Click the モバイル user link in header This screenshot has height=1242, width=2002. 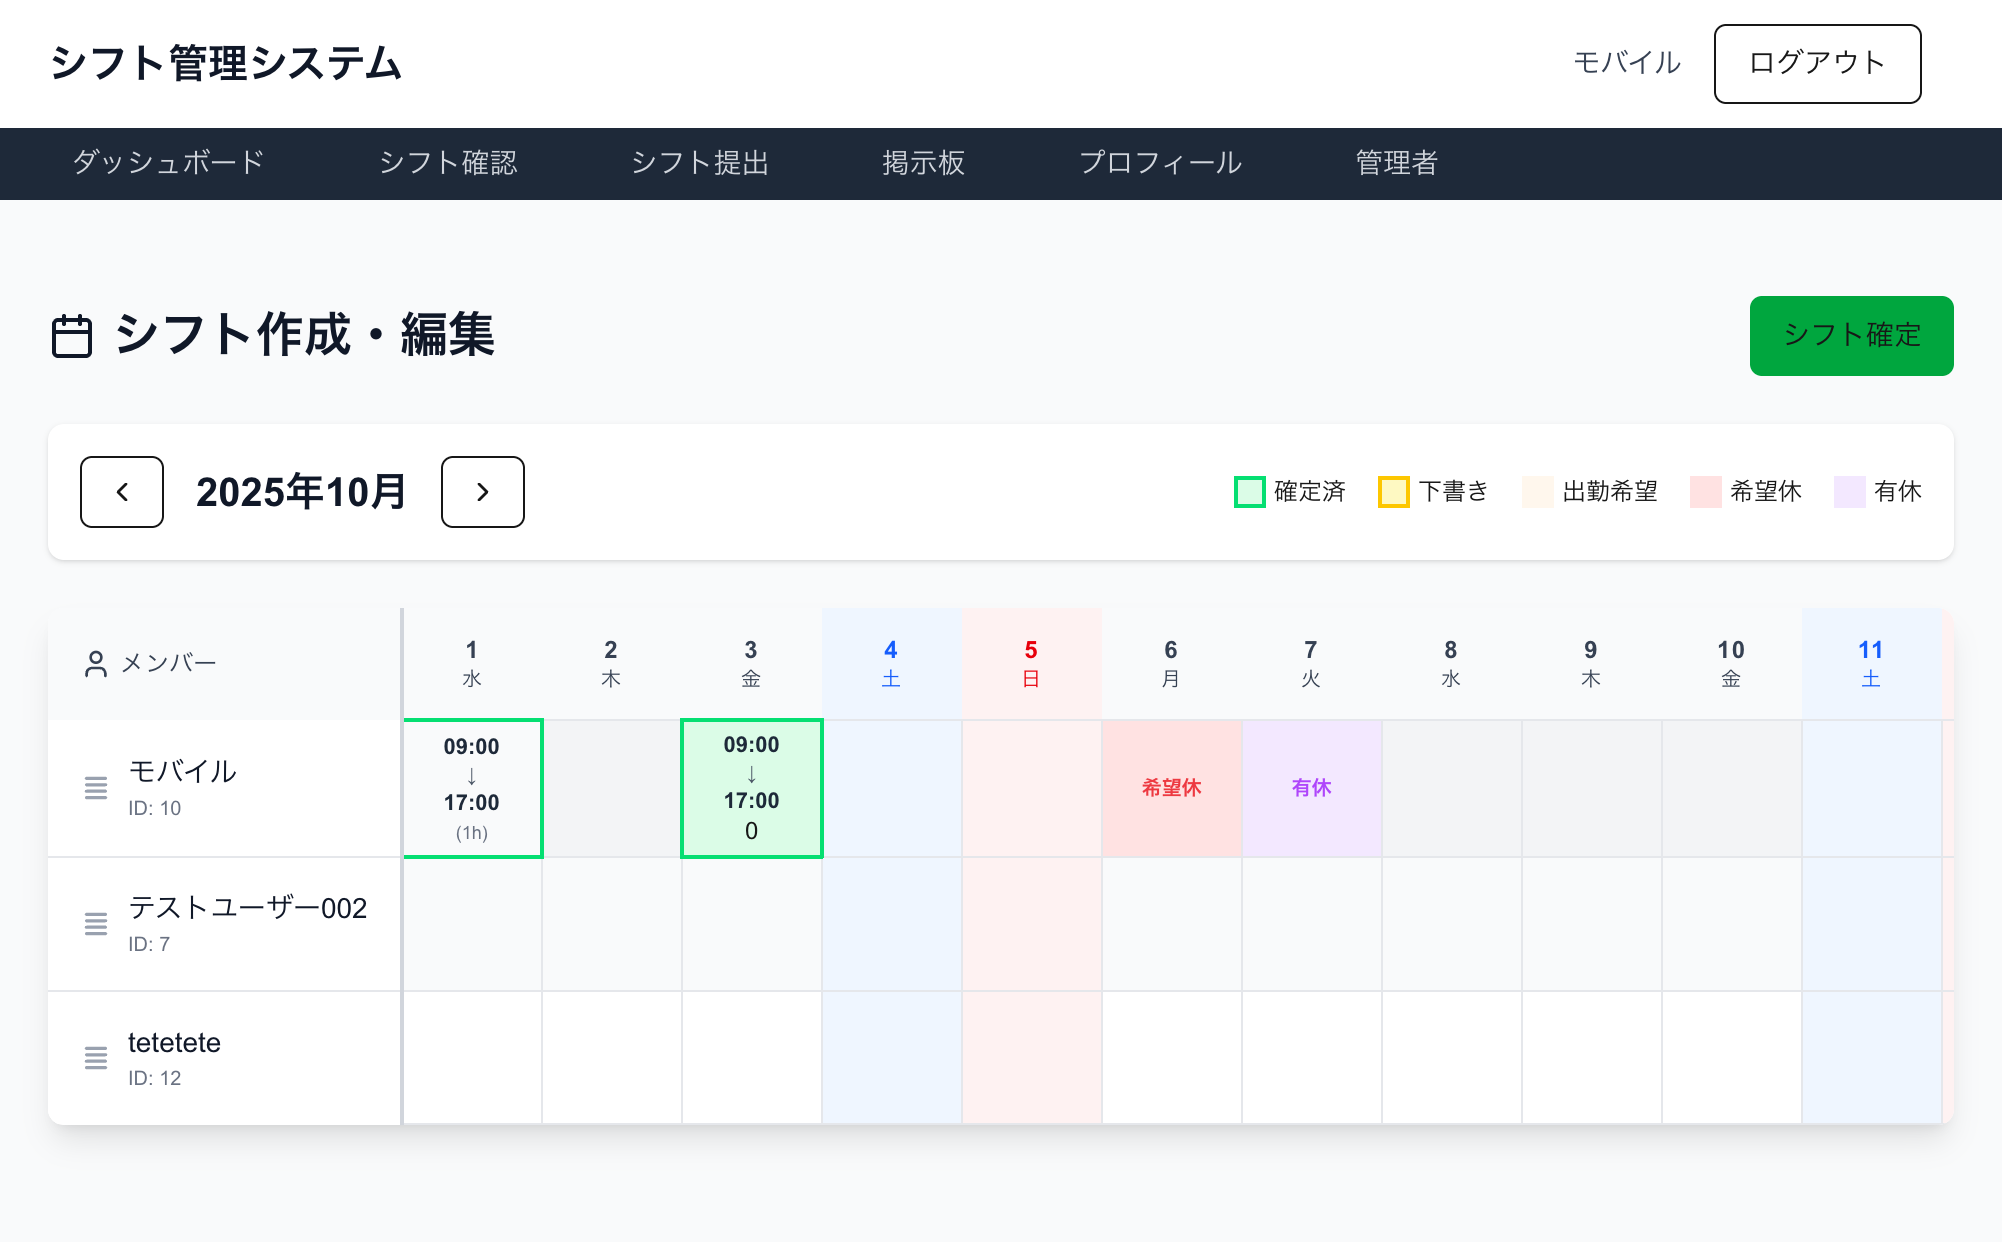tap(1627, 63)
